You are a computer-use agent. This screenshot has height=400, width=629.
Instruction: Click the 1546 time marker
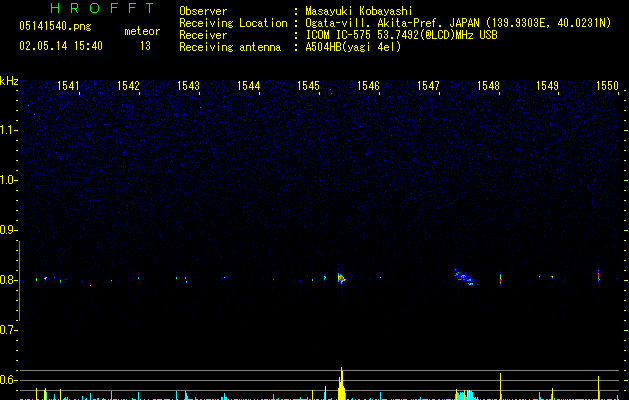click(x=368, y=86)
